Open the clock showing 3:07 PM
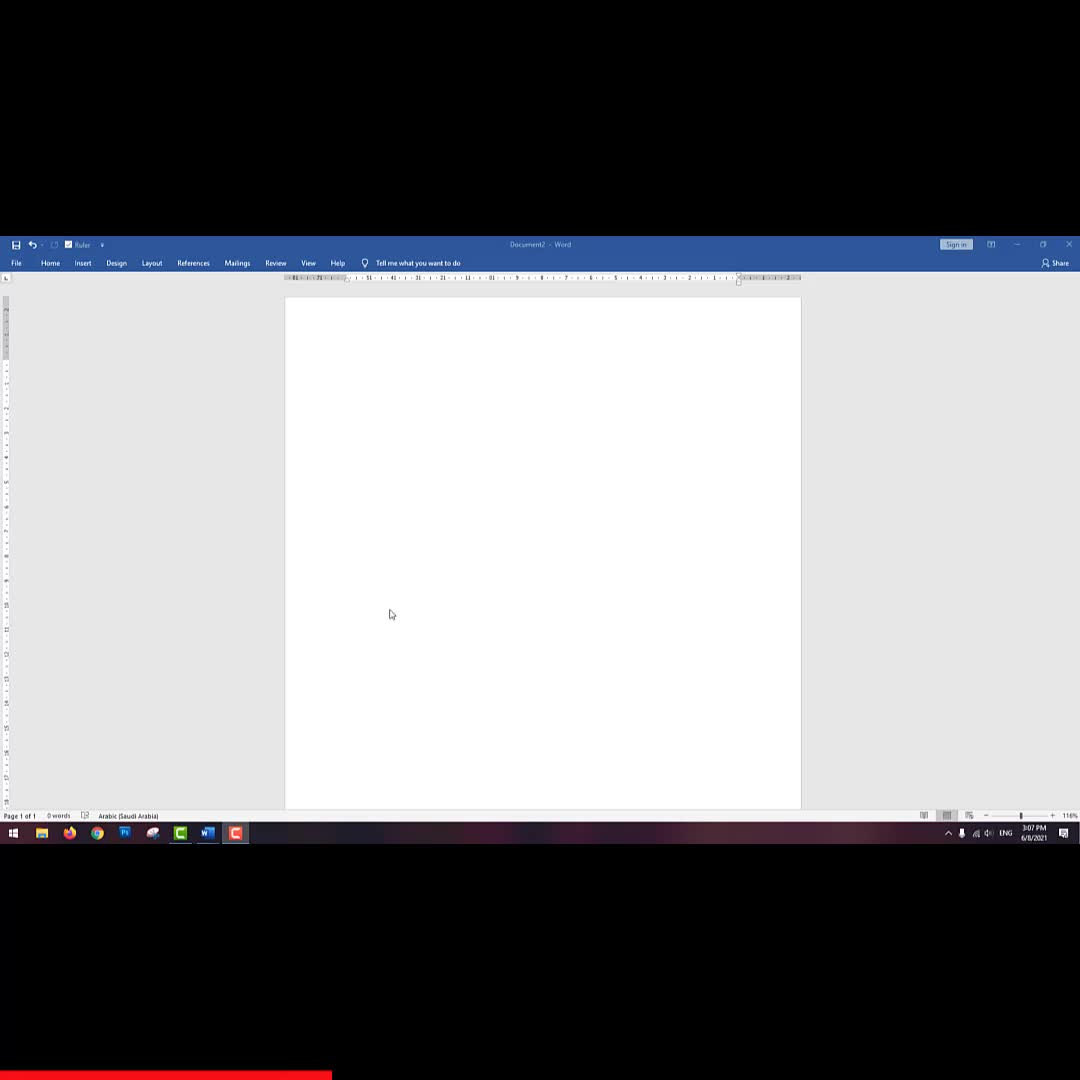Screen dimensions: 1080x1080 pyautogui.click(x=1034, y=833)
